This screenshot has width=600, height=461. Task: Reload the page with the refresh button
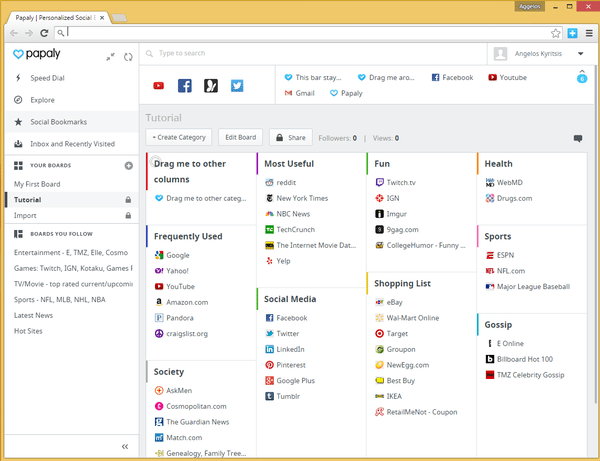[x=44, y=33]
